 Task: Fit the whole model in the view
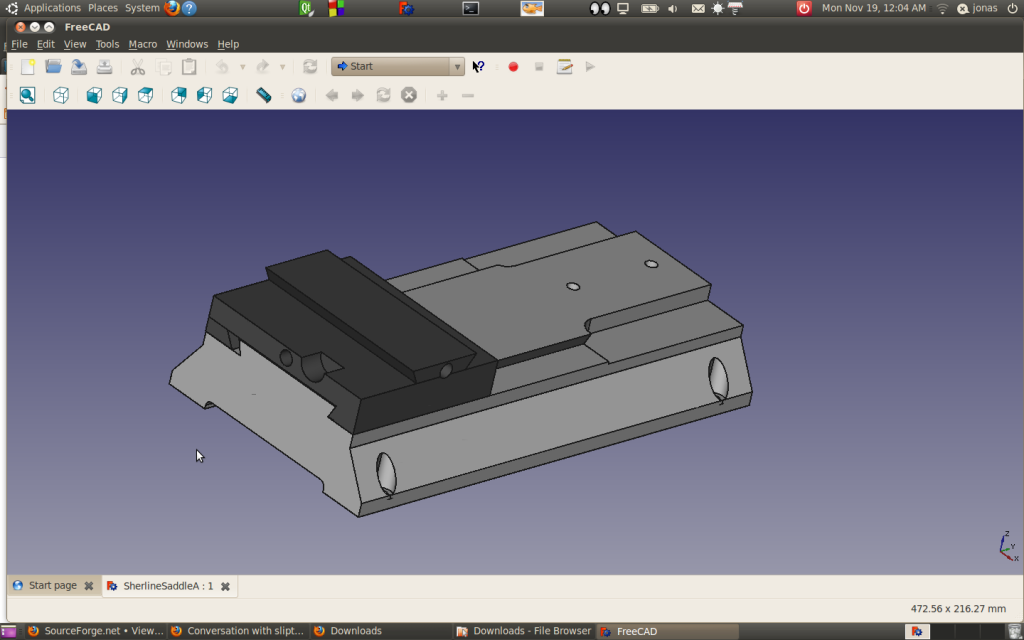27,95
